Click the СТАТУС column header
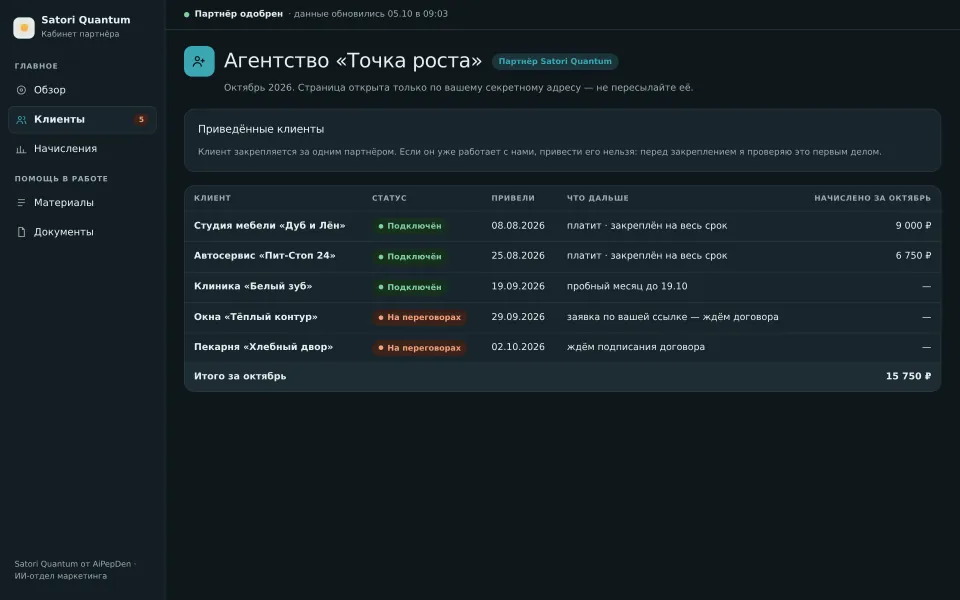The height and width of the screenshot is (600, 960). [x=389, y=198]
